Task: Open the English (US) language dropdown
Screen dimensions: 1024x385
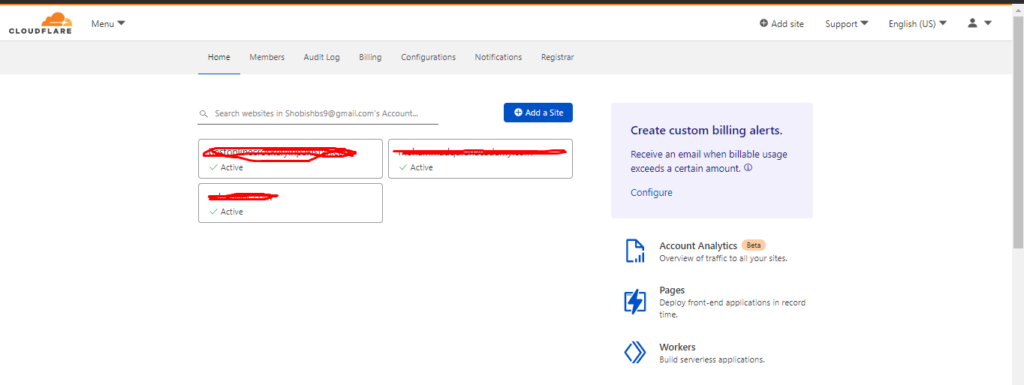Action: coord(918,23)
